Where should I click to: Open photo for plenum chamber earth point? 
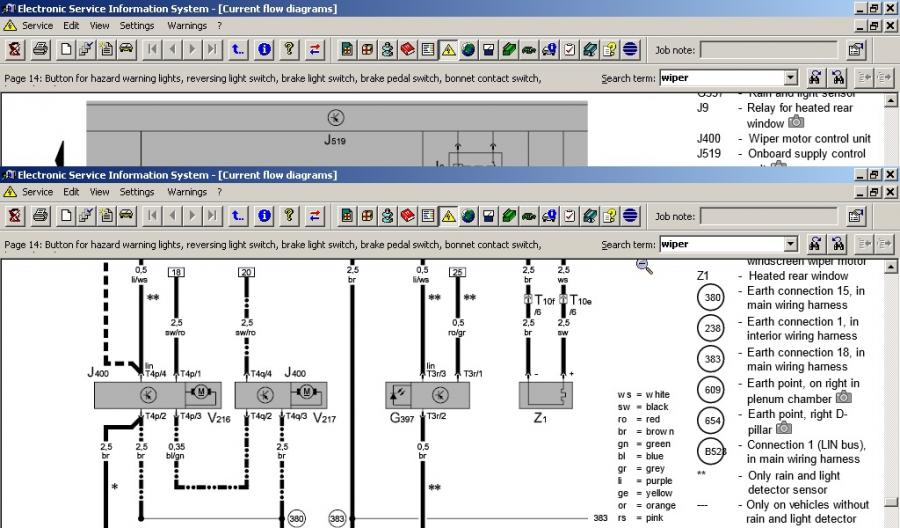843,398
